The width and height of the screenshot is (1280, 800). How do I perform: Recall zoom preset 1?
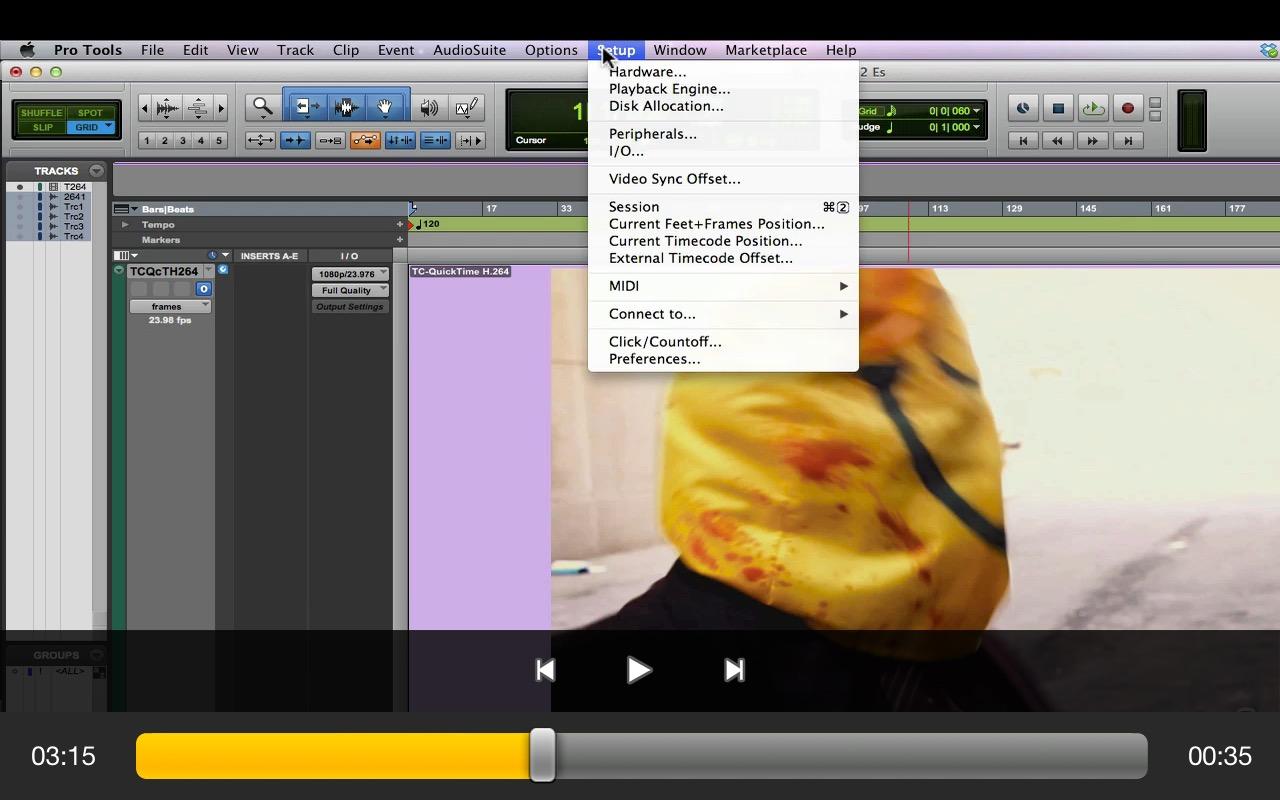147,141
